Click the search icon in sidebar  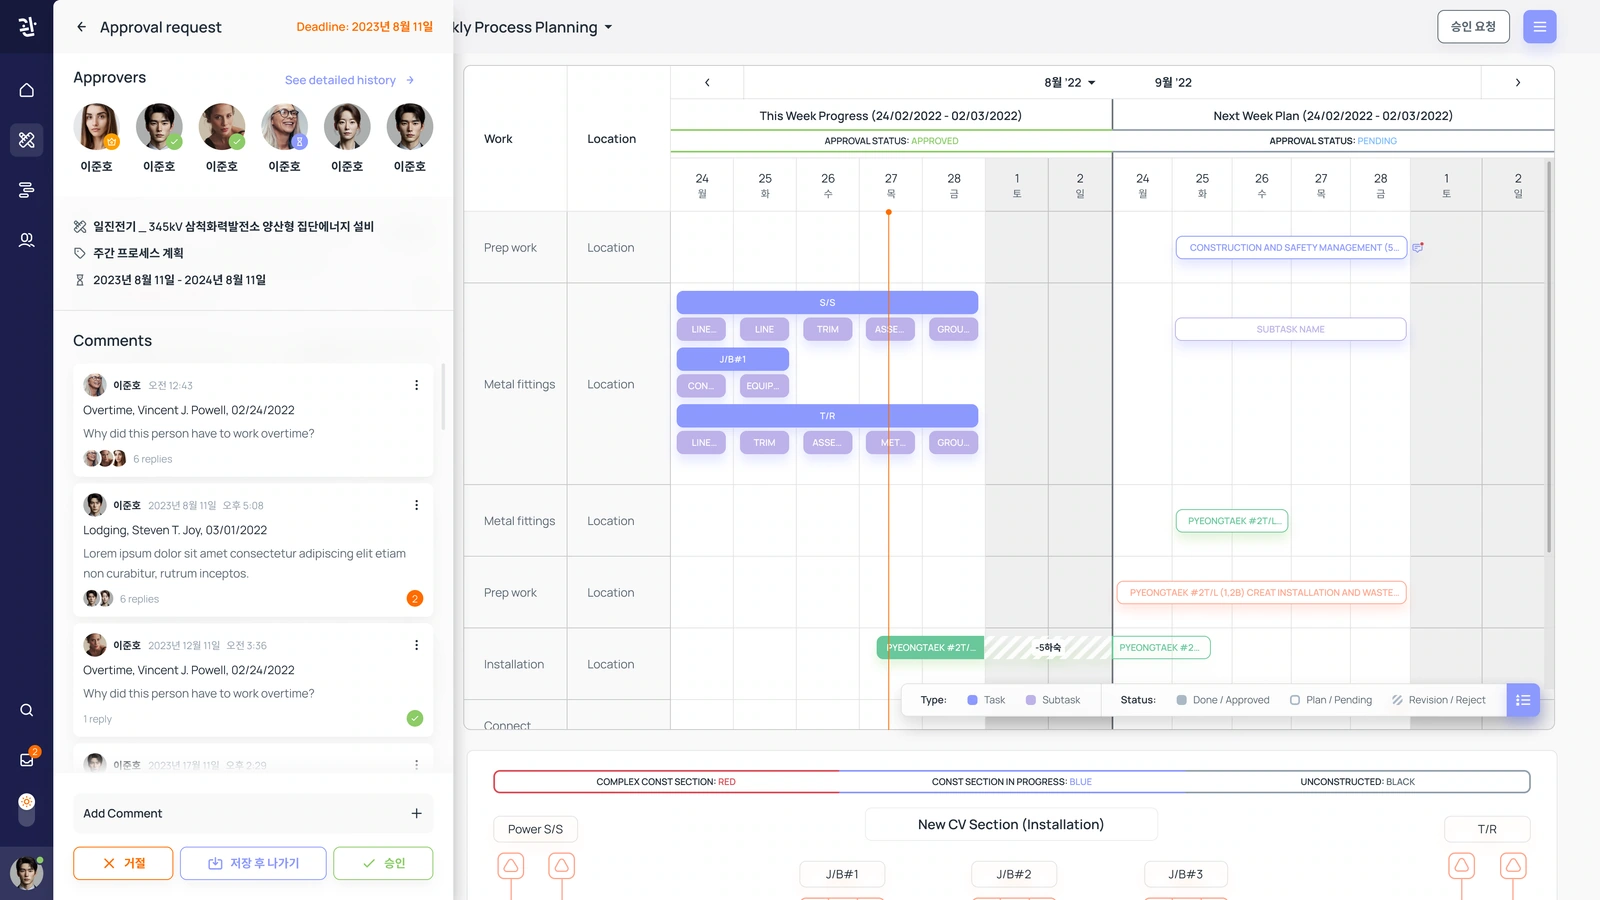point(27,710)
